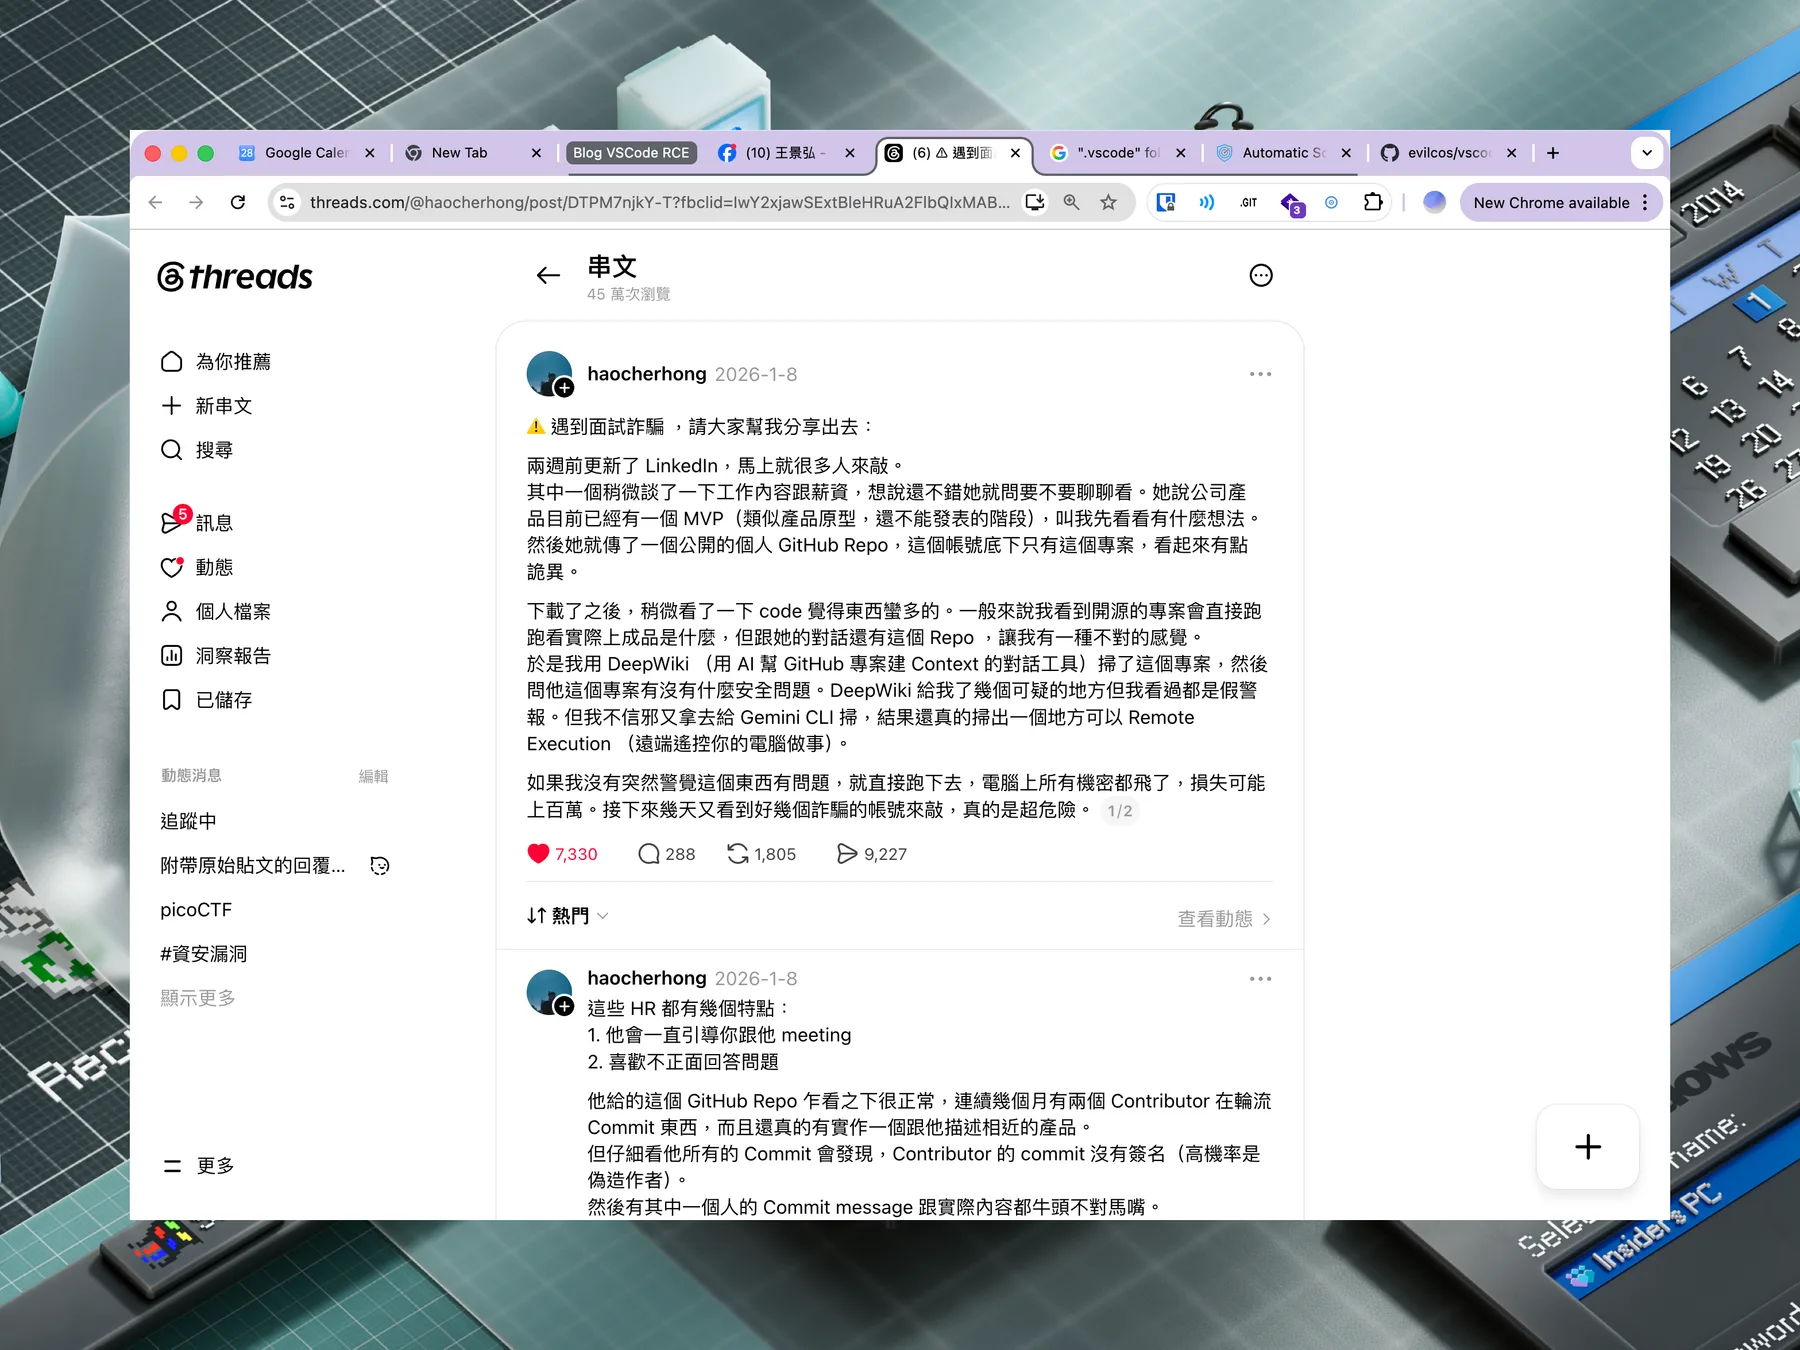Follow haocherhong via reply post avatar
The image size is (1800, 1350).
[565, 1007]
